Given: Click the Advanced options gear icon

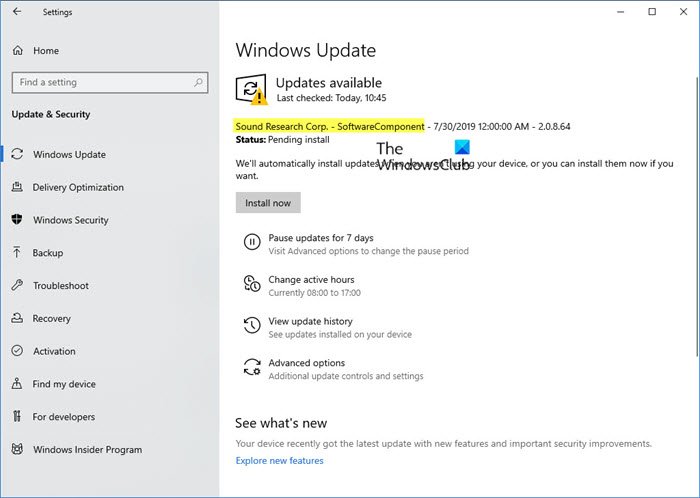Looking at the screenshot, I should tap(252, 367).
